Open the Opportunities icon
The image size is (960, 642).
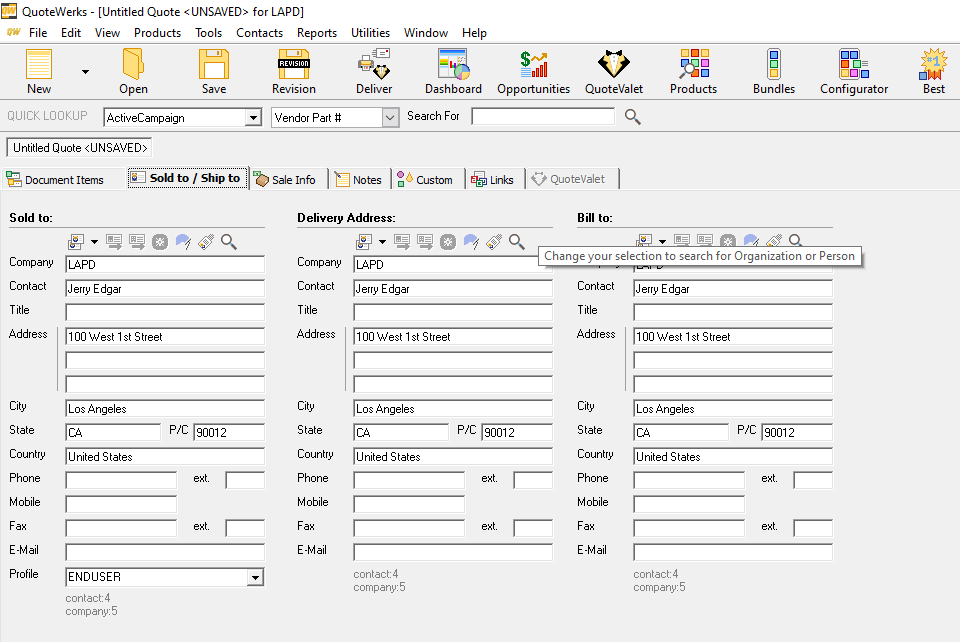[x=533, y=71]
